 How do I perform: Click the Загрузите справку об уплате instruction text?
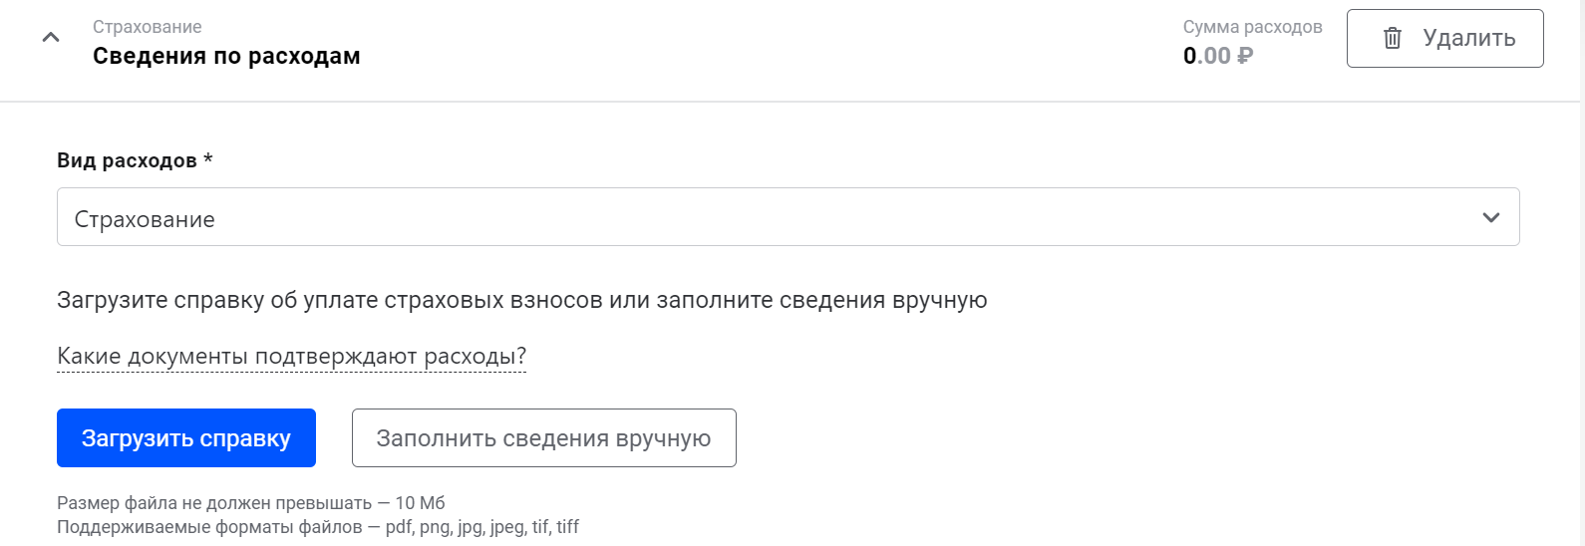pos(521,300)
